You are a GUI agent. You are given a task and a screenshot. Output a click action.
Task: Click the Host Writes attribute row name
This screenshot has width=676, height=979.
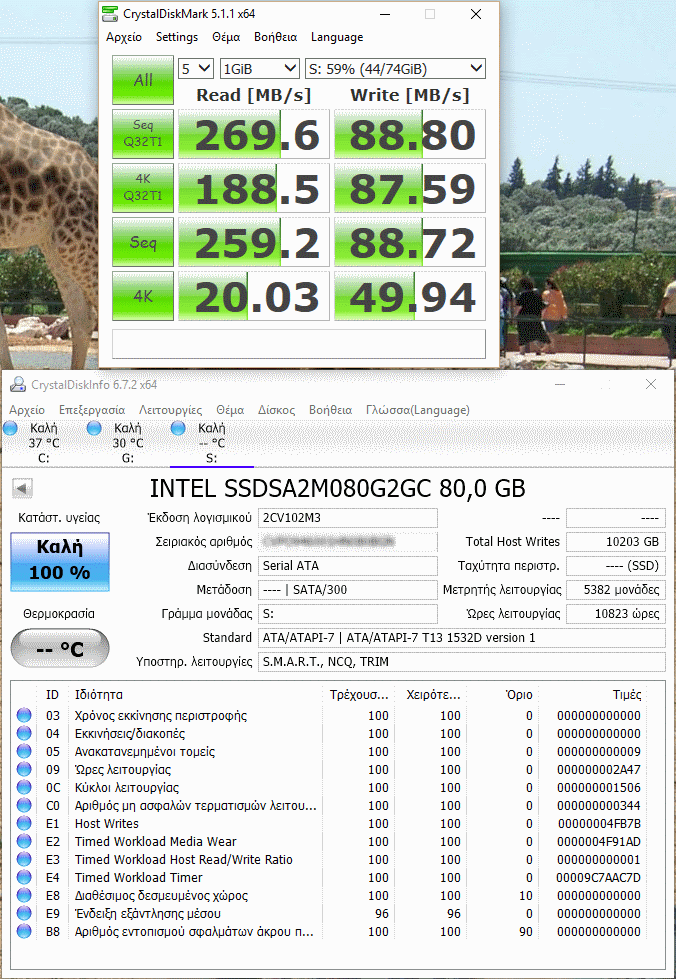(x=107, y=824)
